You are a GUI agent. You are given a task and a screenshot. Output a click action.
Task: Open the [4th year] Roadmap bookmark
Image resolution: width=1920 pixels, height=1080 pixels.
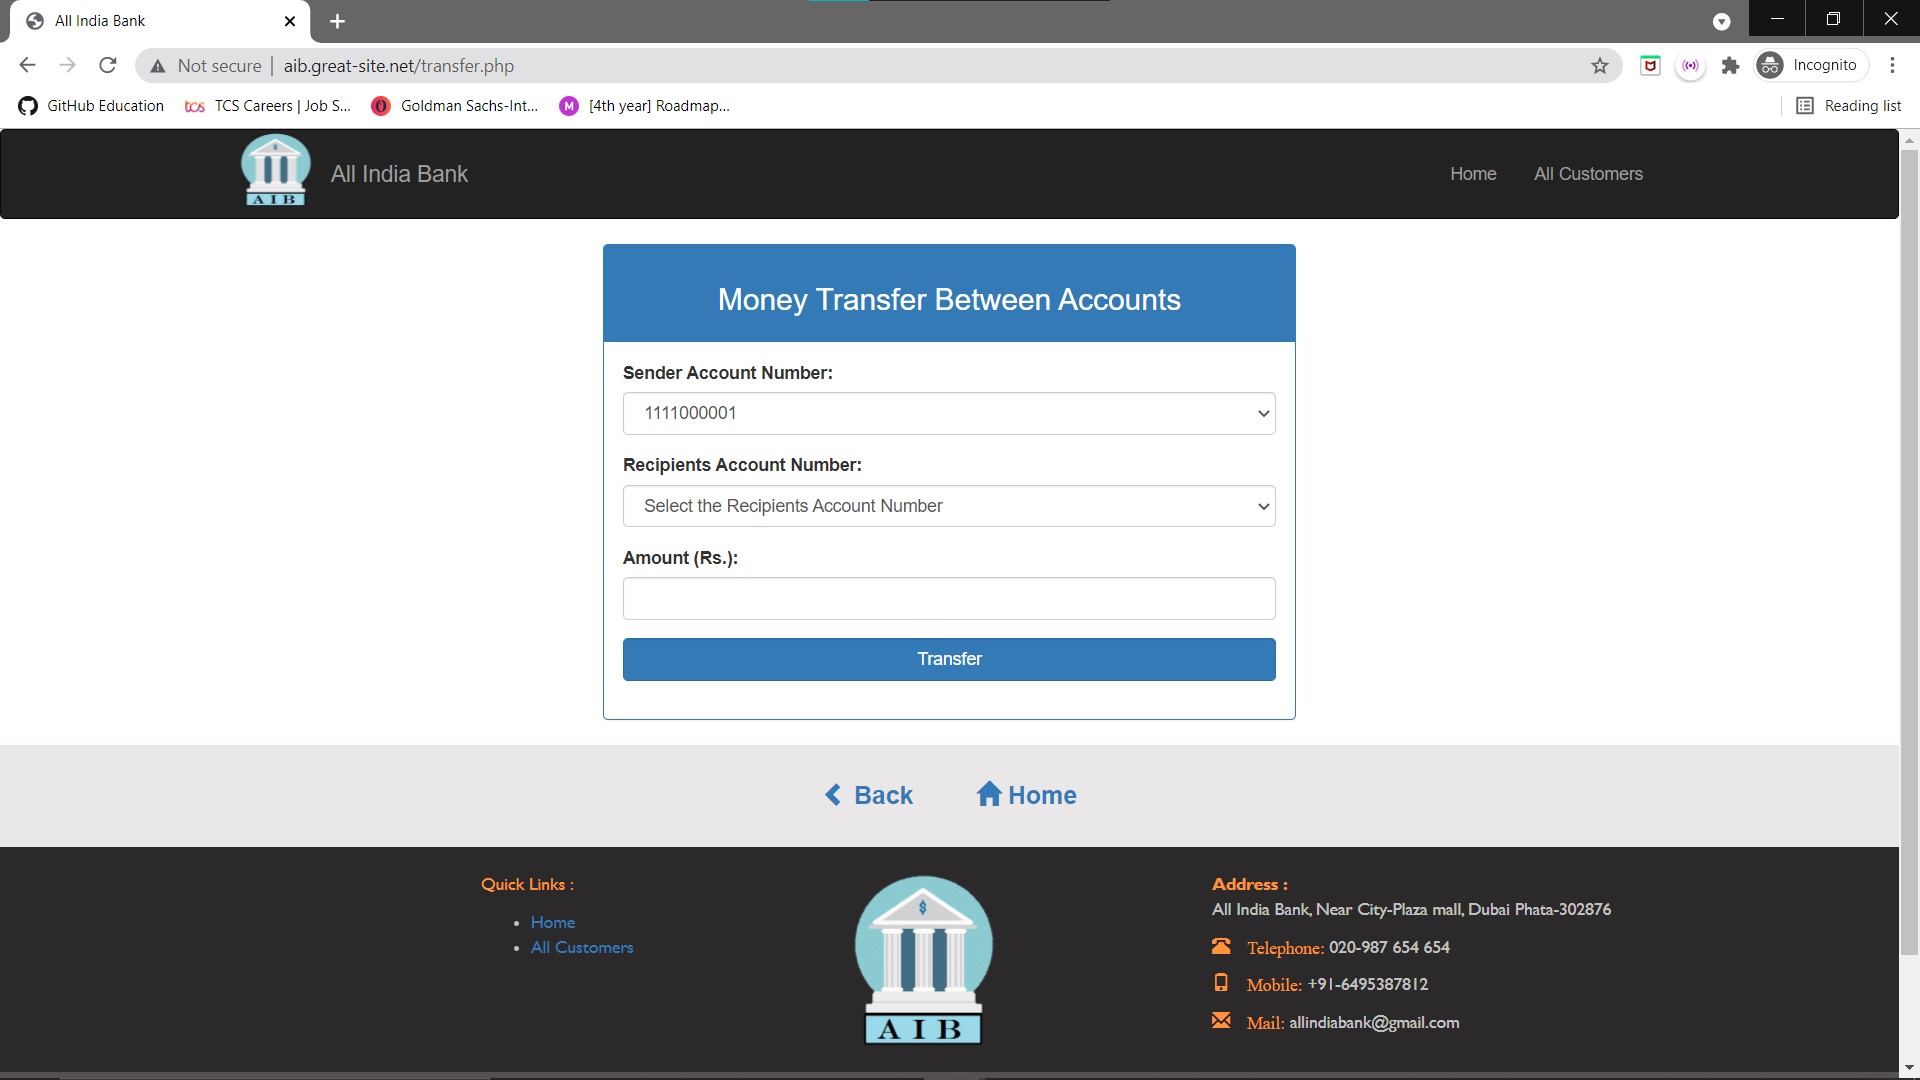coord(645,106)
